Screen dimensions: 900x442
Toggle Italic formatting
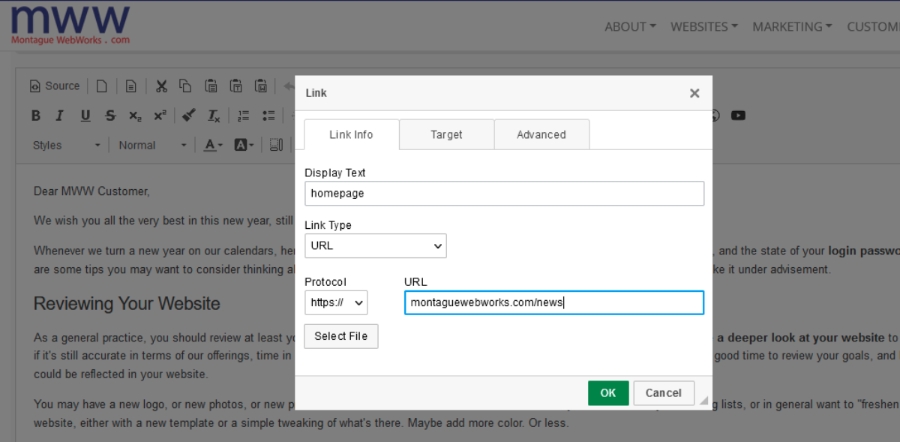click(60, 115)
